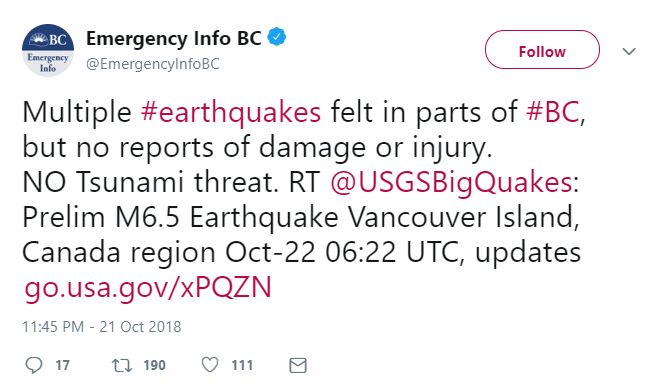The height and width of the screenshot is (385, 662).
Task: Open the #BC hashtag link
Action: 553,112
